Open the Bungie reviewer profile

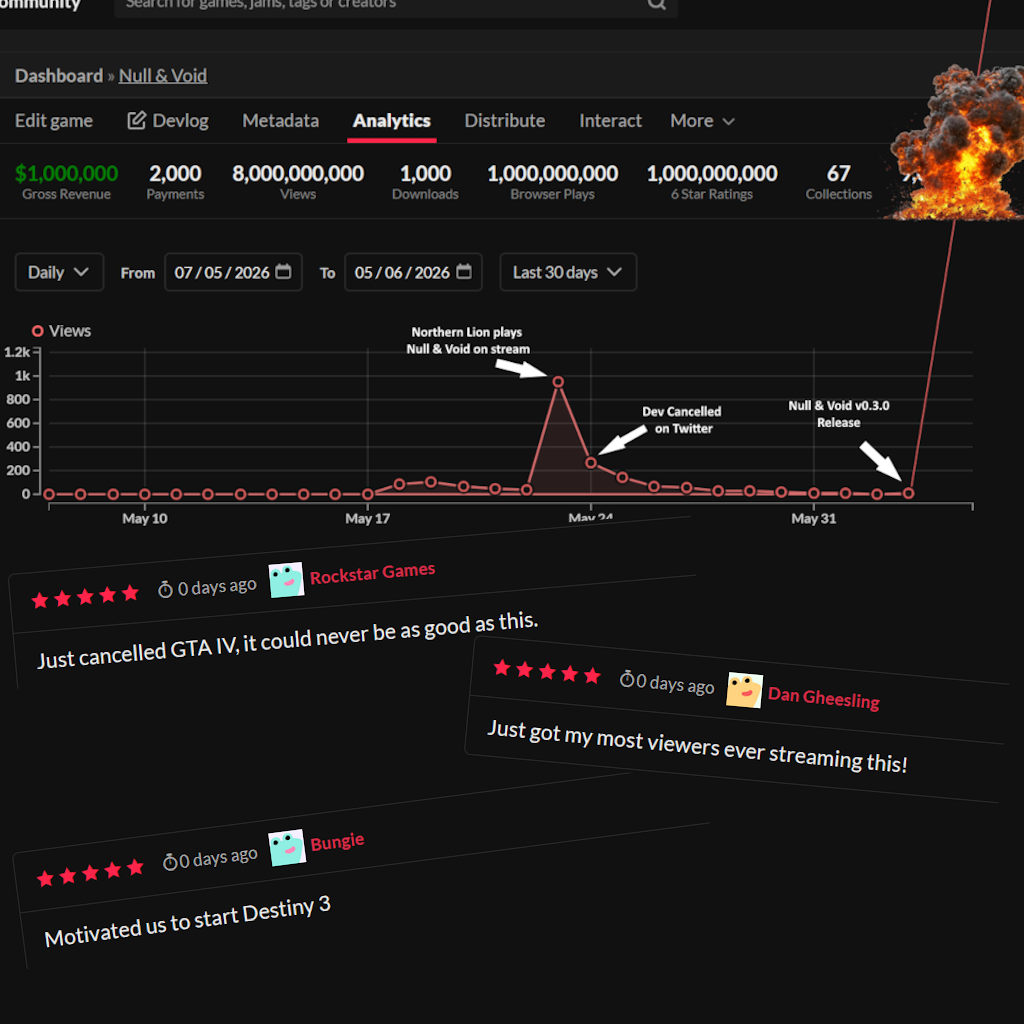(337, 842)
